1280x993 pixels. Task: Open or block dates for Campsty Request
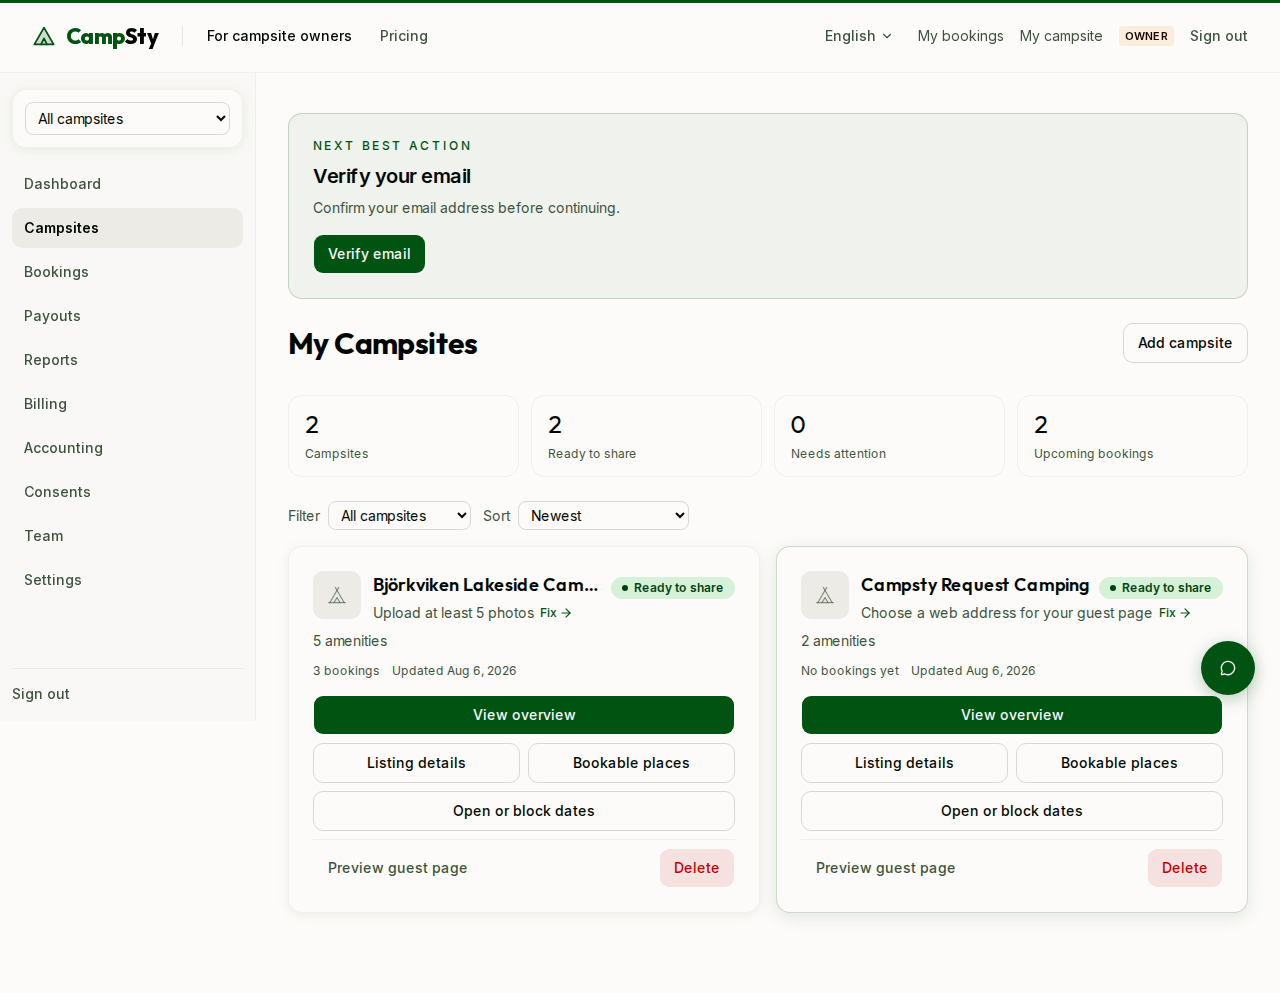(1012, 811)
